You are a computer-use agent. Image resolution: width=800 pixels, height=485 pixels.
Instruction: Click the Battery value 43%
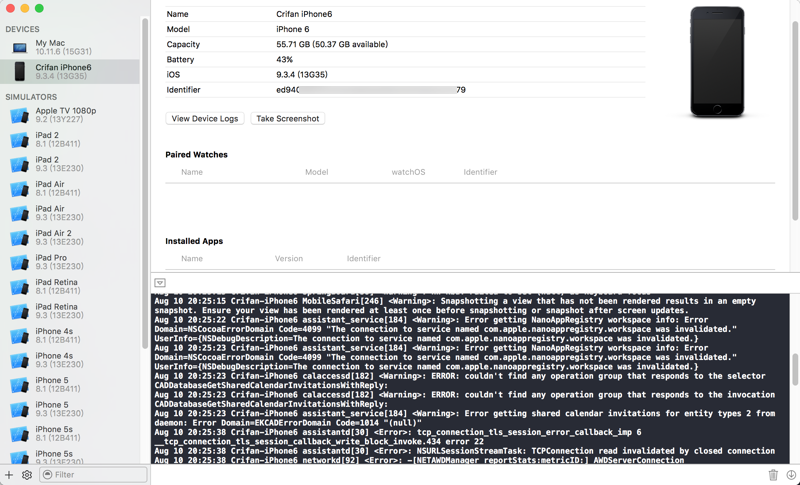coord(285,60)
